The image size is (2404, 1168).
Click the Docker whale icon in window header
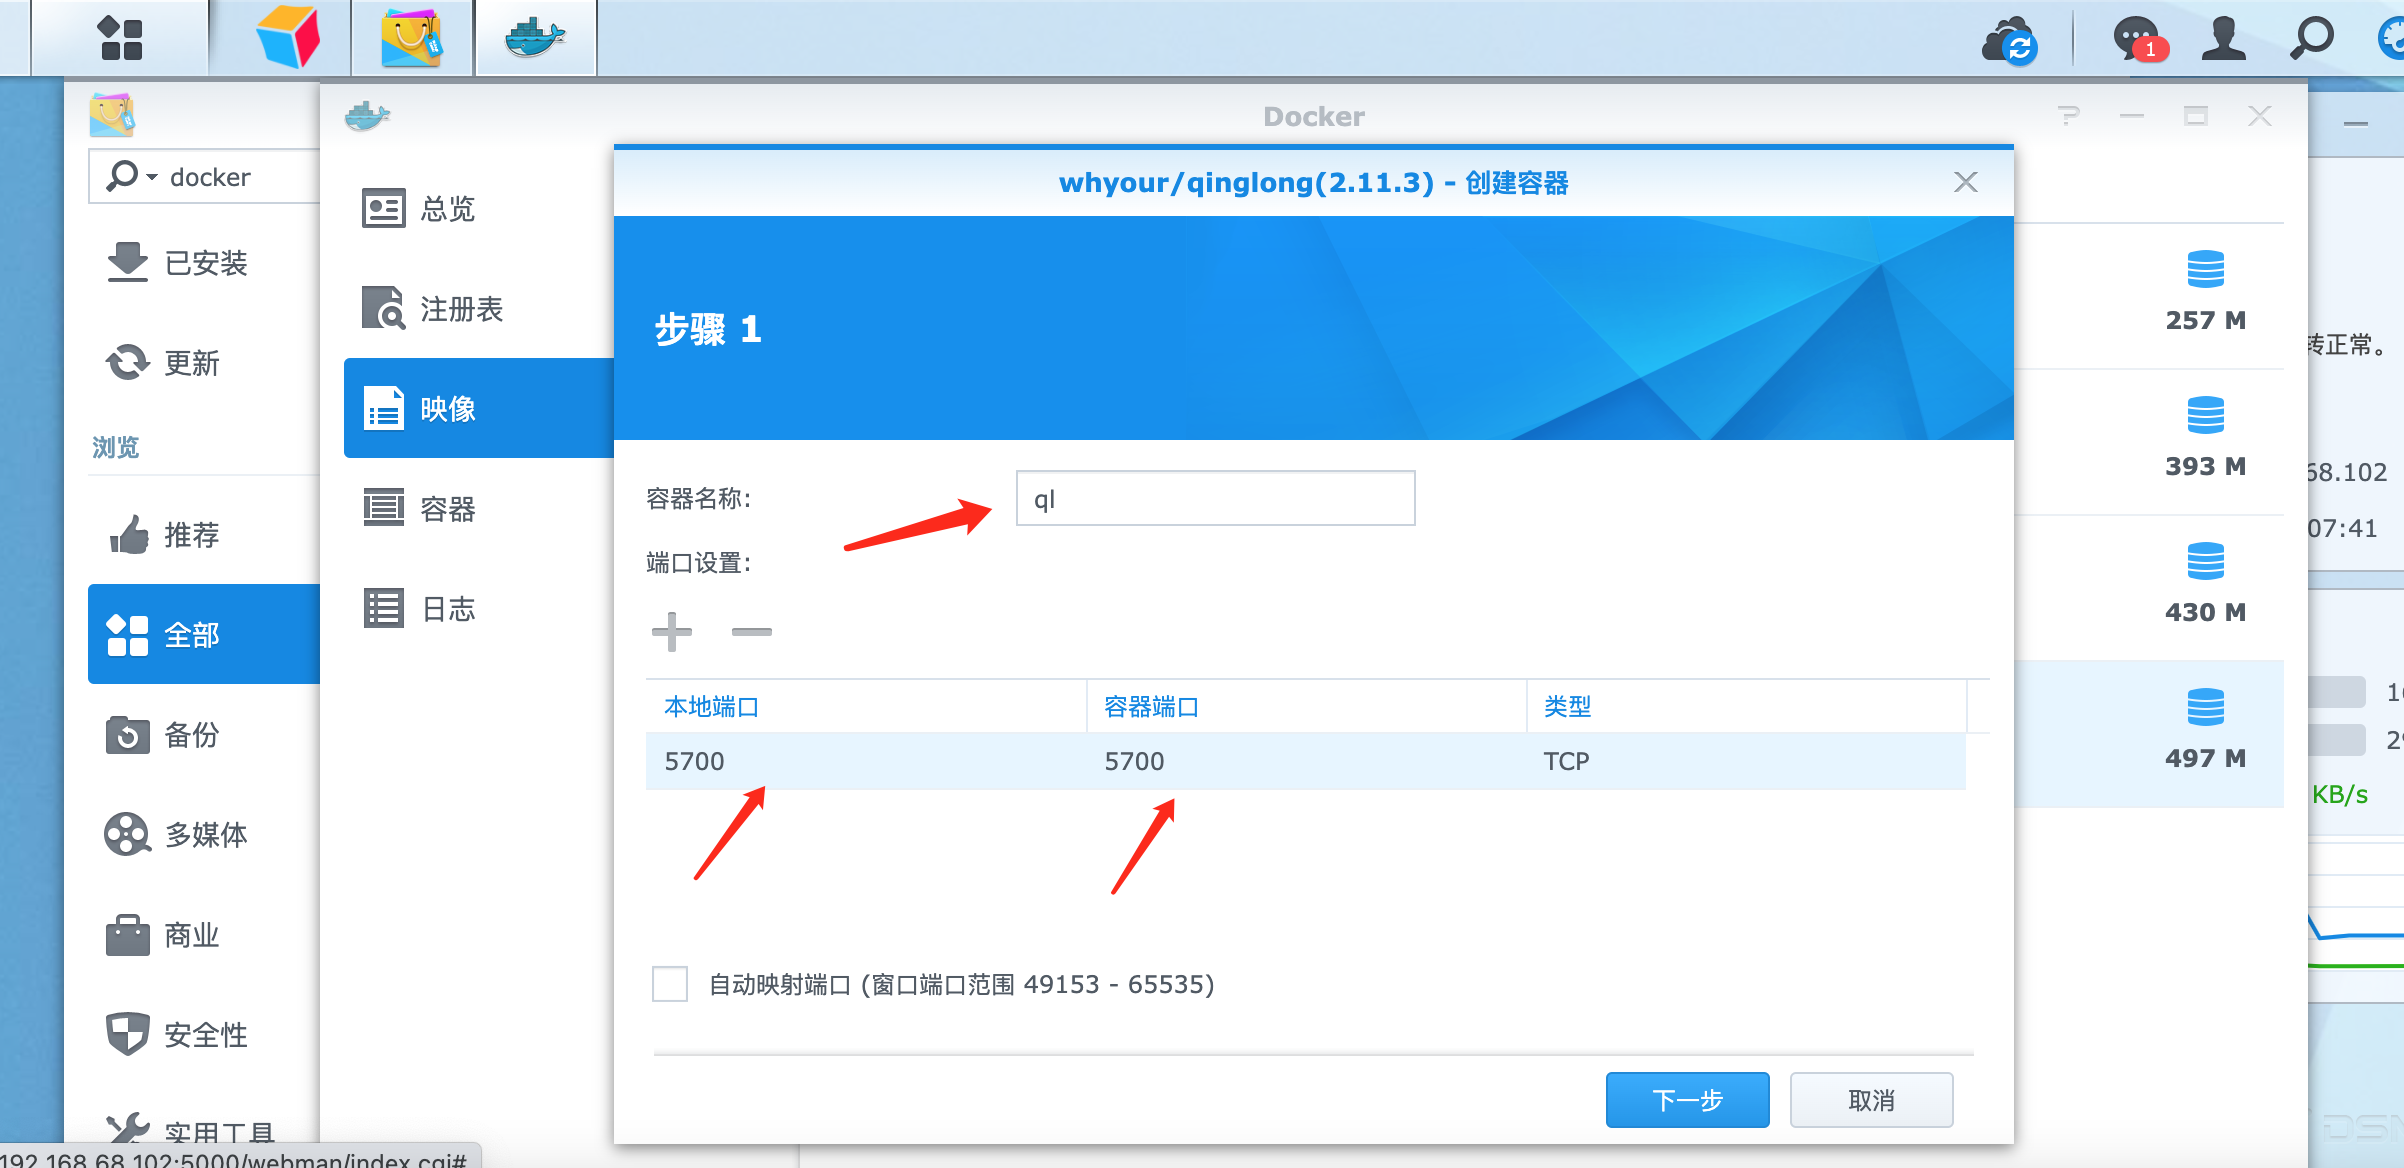367,116
